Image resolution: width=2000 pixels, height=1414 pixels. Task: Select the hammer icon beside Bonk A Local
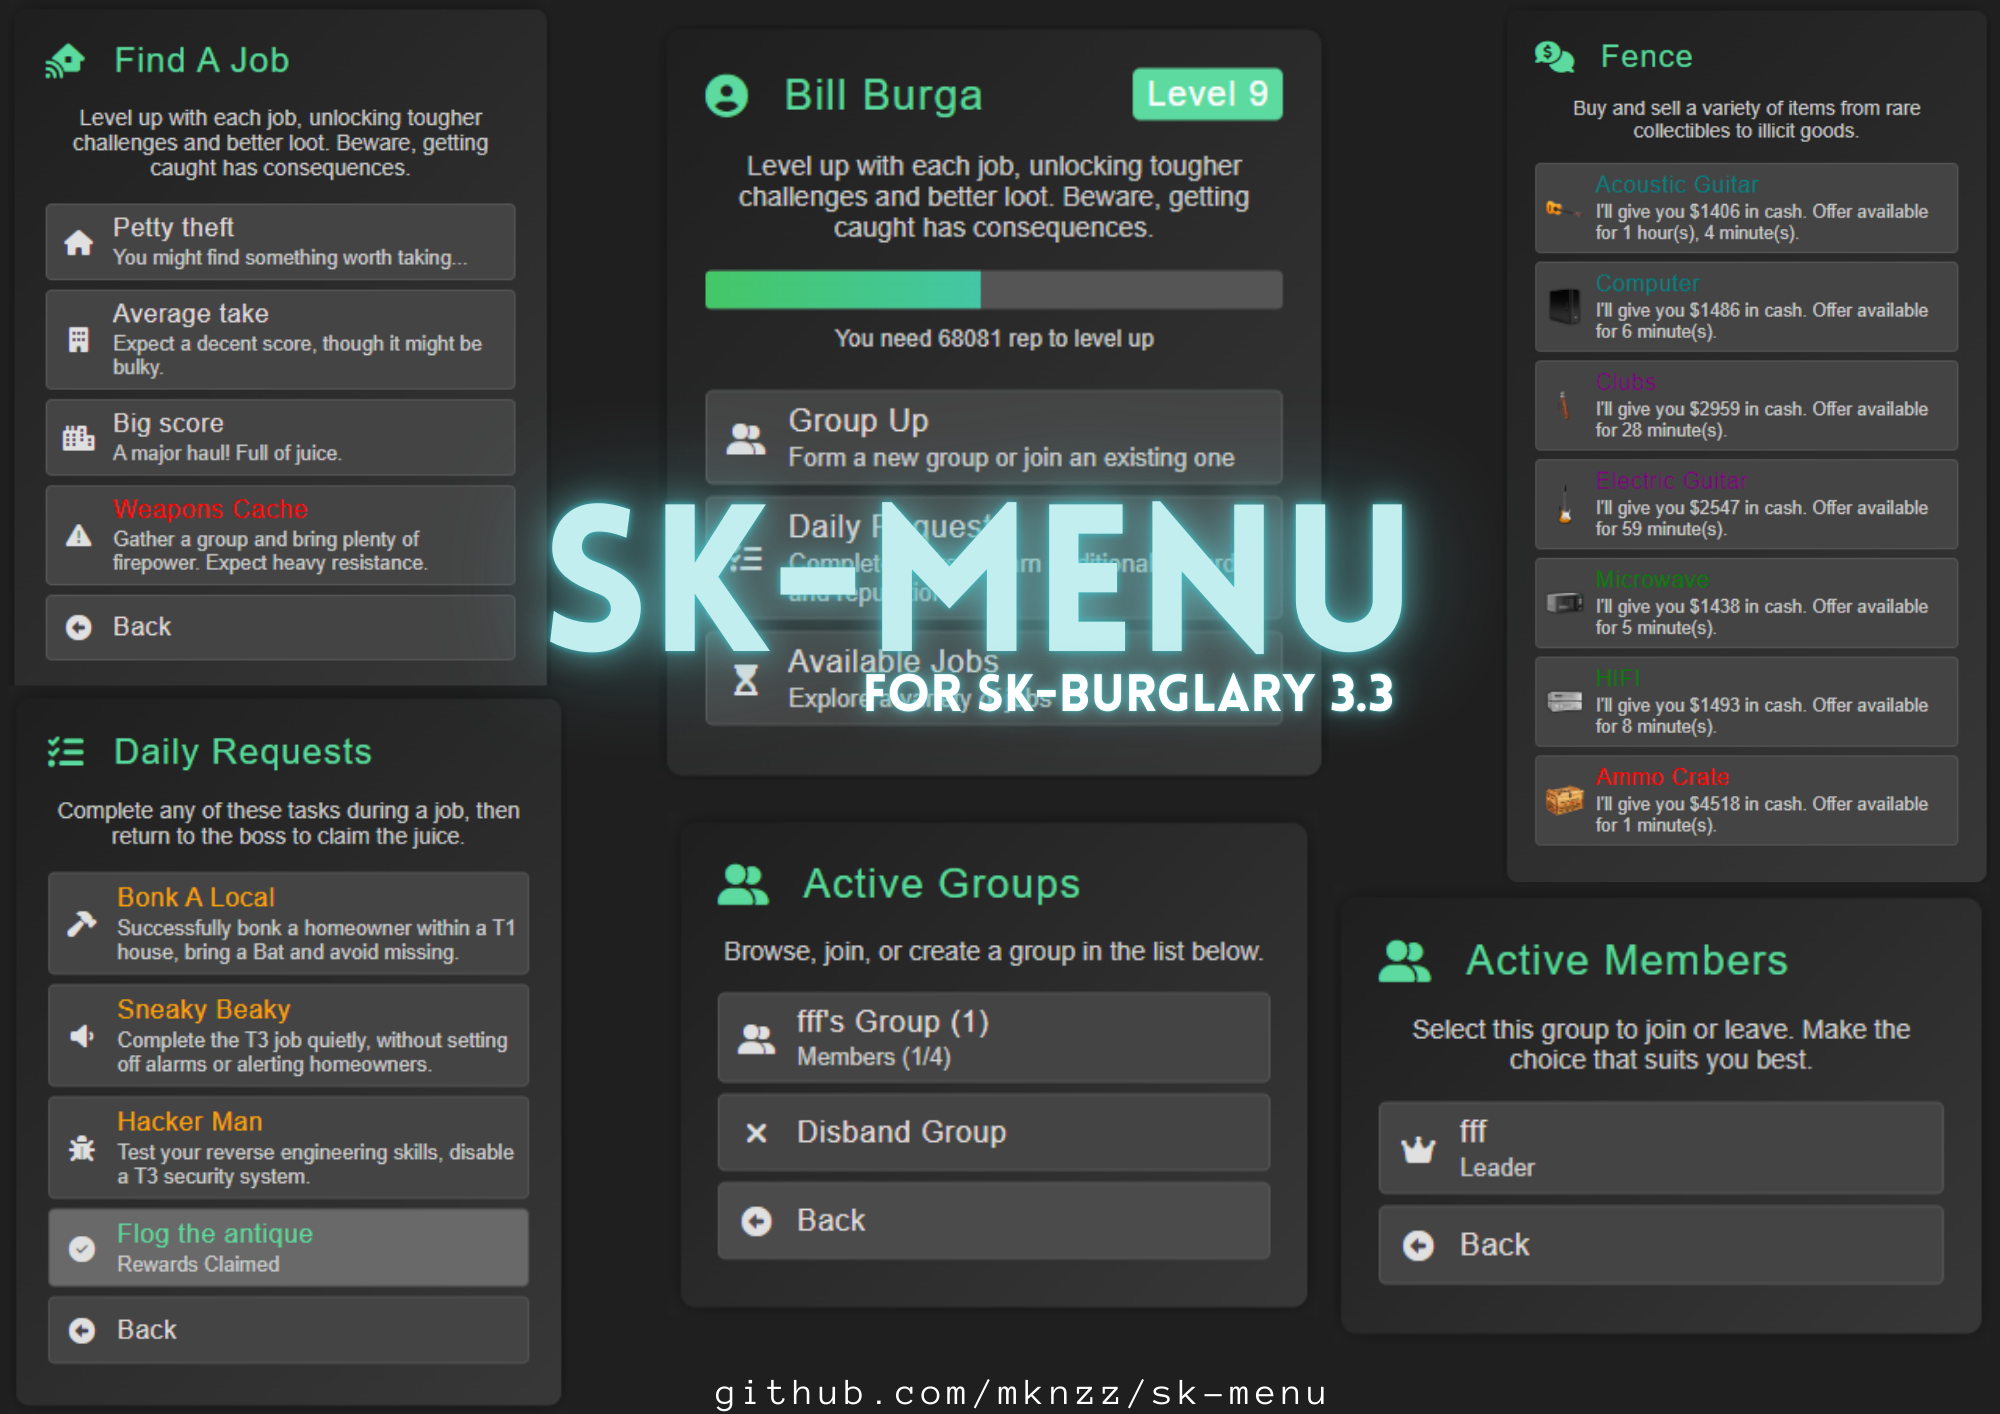(80, 925)
